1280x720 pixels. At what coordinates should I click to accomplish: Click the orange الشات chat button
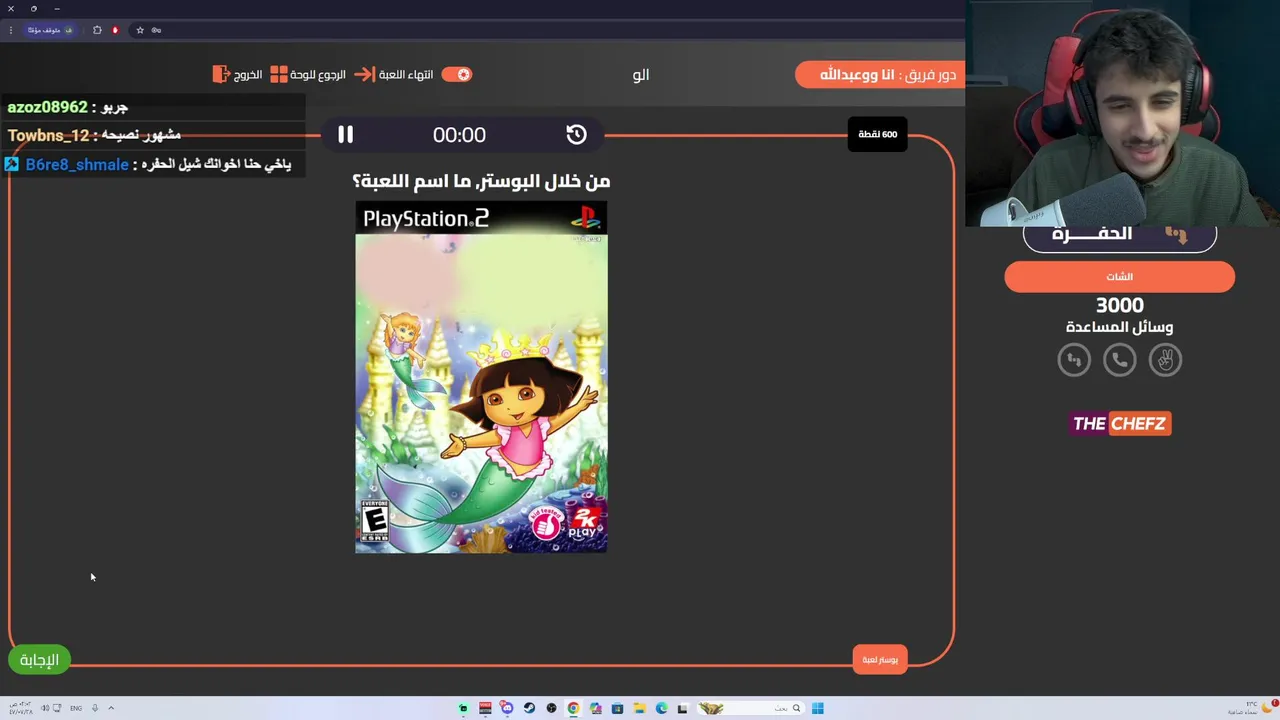(x=1119, y=276)
